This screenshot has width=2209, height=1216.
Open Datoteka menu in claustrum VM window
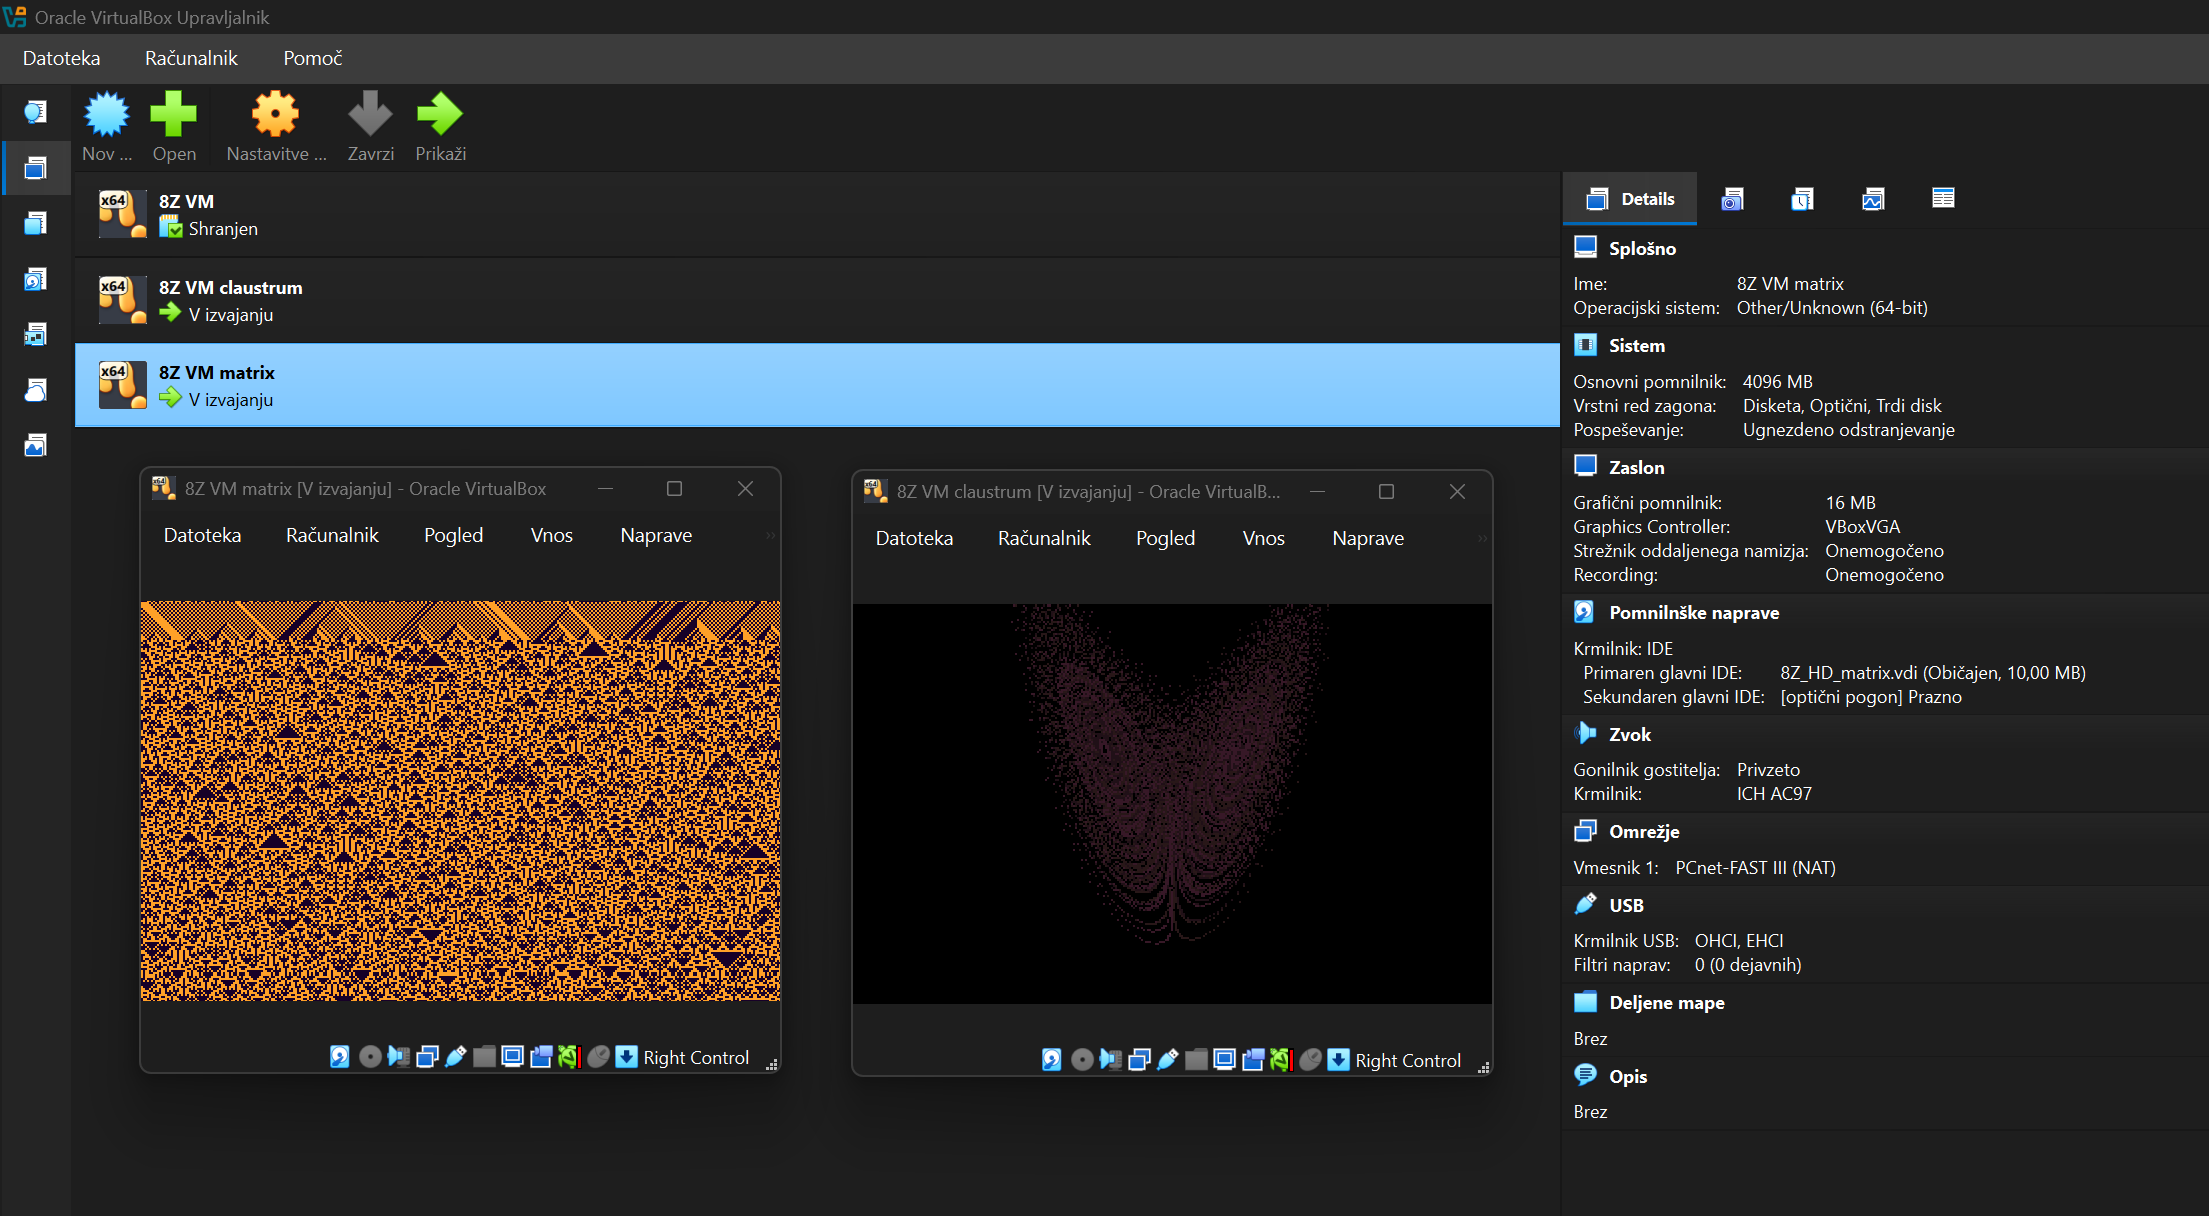pyautogui.click(x=914, y=538)
